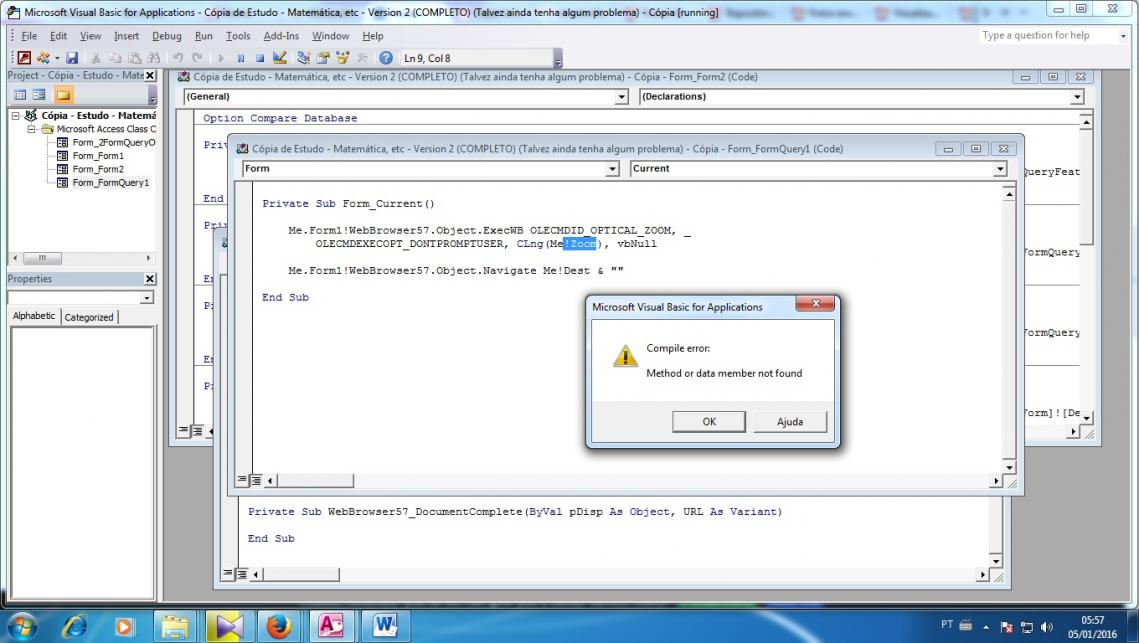Open Microsoft Word from the taskbar
Viewport: 1139px width, 643px height.
[384, 626]
